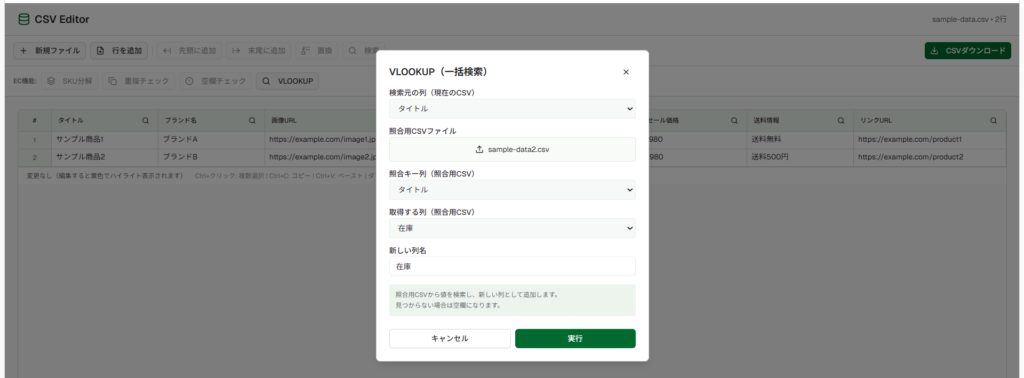Image resolution: width=1024 pixels, height=378 pixels.
Task: Select the ブランドB cell
Action: point(211,157)
